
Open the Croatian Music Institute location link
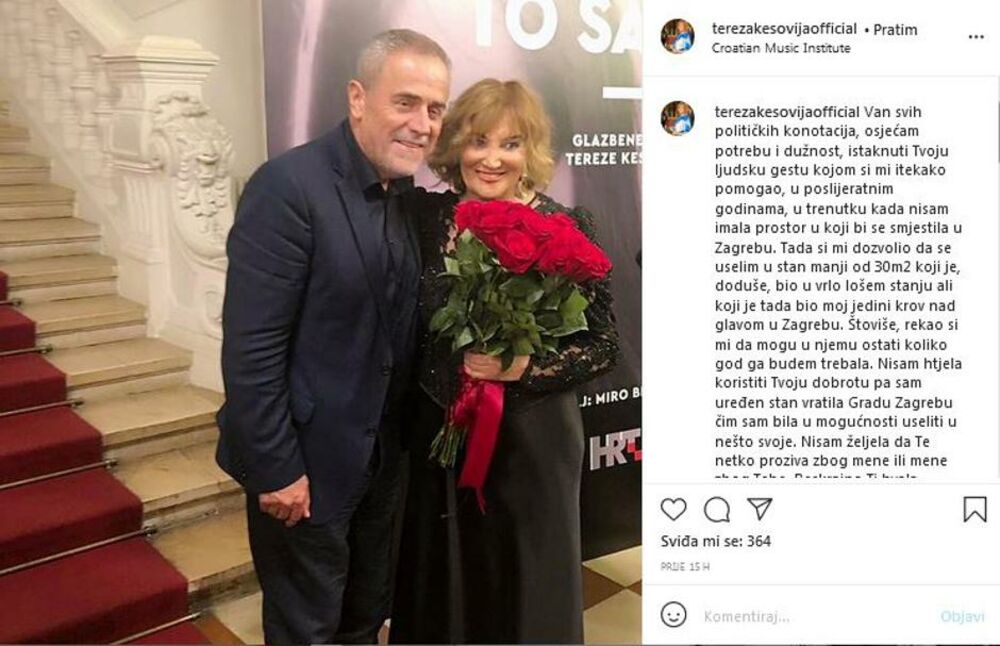(781, 48)
